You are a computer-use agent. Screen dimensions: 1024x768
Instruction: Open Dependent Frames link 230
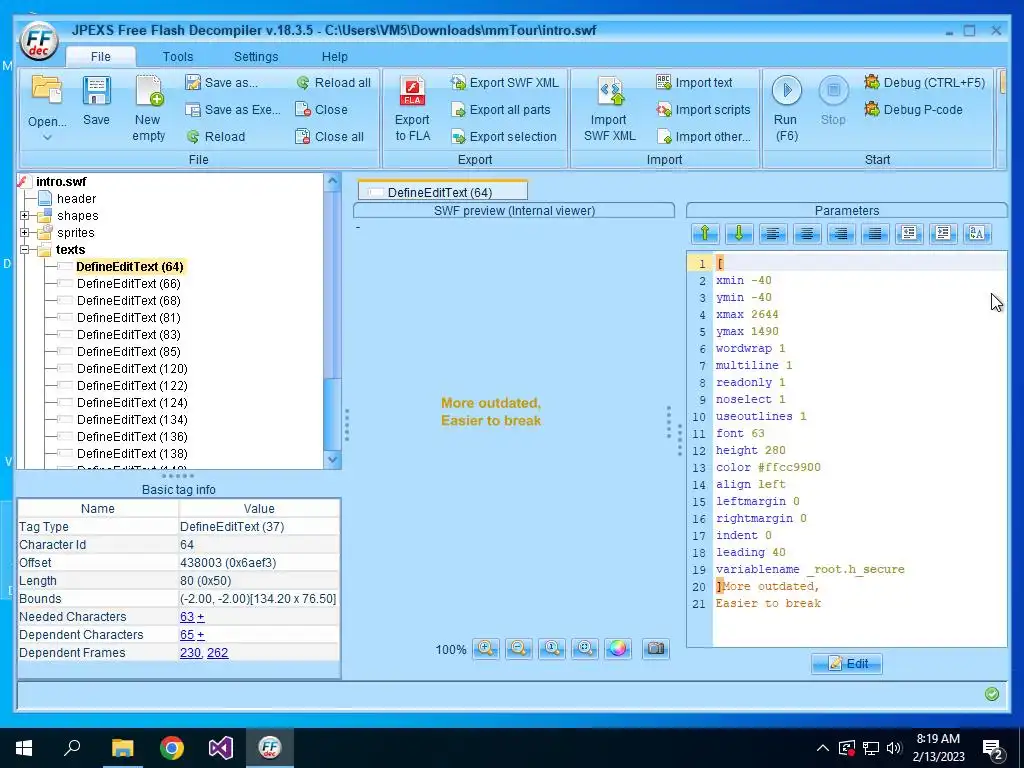coord(190,652)
